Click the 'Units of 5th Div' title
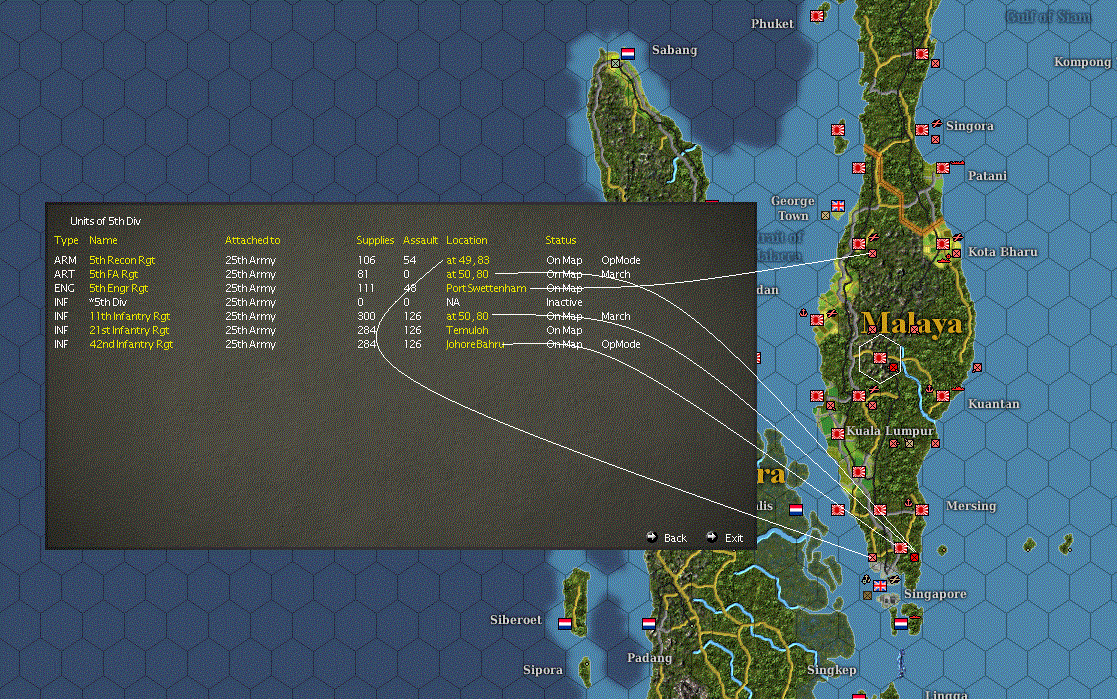This screenshot has height=699, width=1117. [105, 221]
